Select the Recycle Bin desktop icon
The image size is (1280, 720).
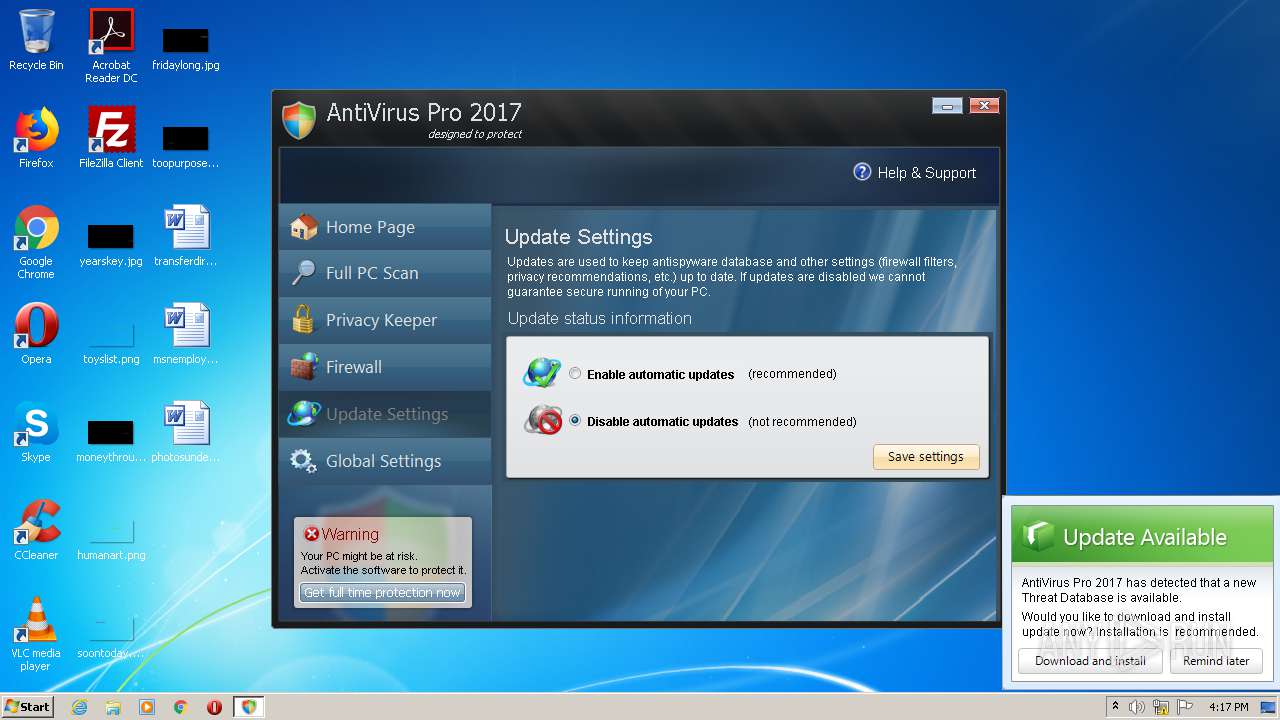(x=36, y=41)
